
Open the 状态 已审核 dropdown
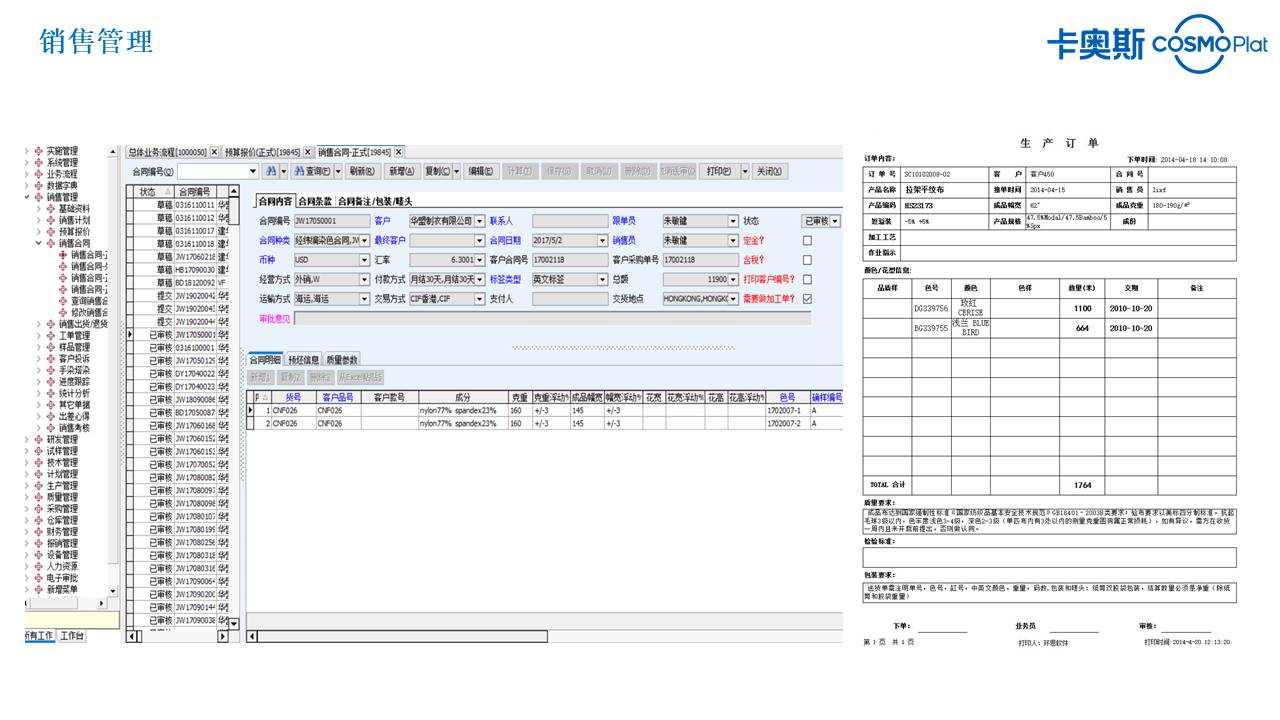[x=835, y=221]
